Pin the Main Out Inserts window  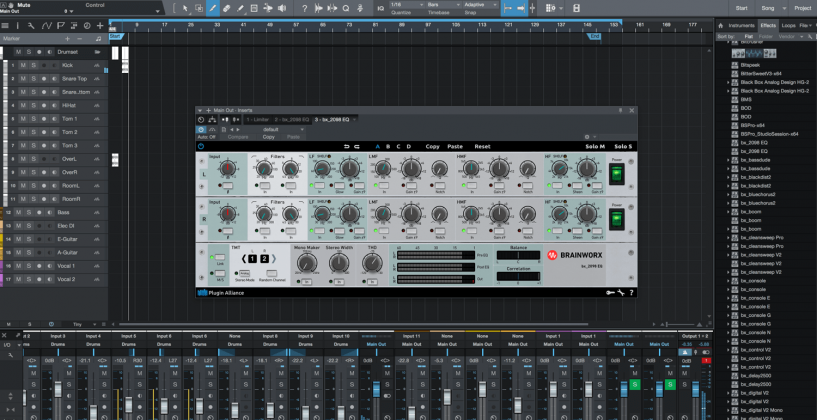click(x=621, y=110)
